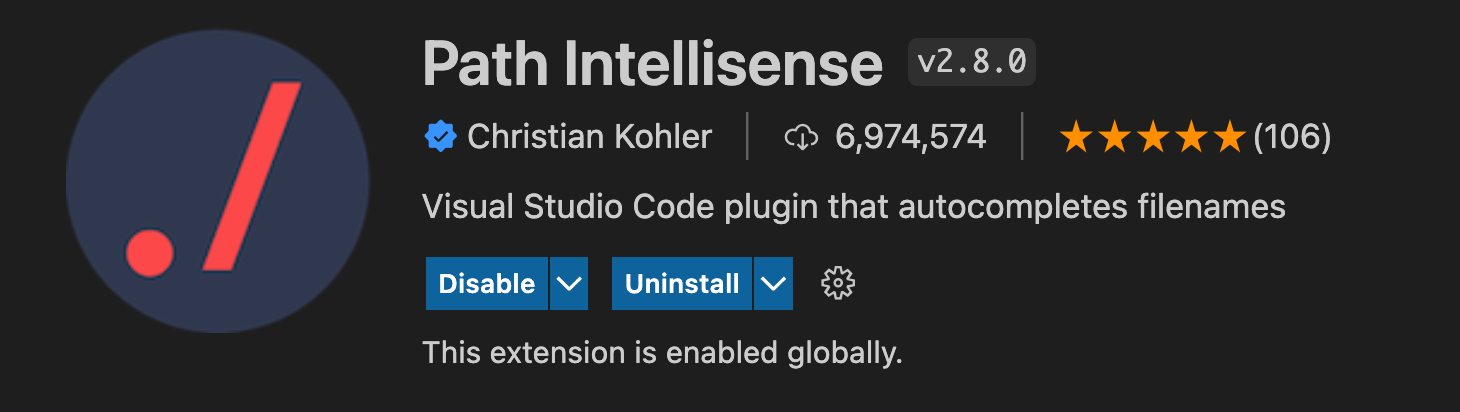Screen dimensions: 1460x412
Task: Click the 6,974,574 install count
Action: tap(910, 137)
